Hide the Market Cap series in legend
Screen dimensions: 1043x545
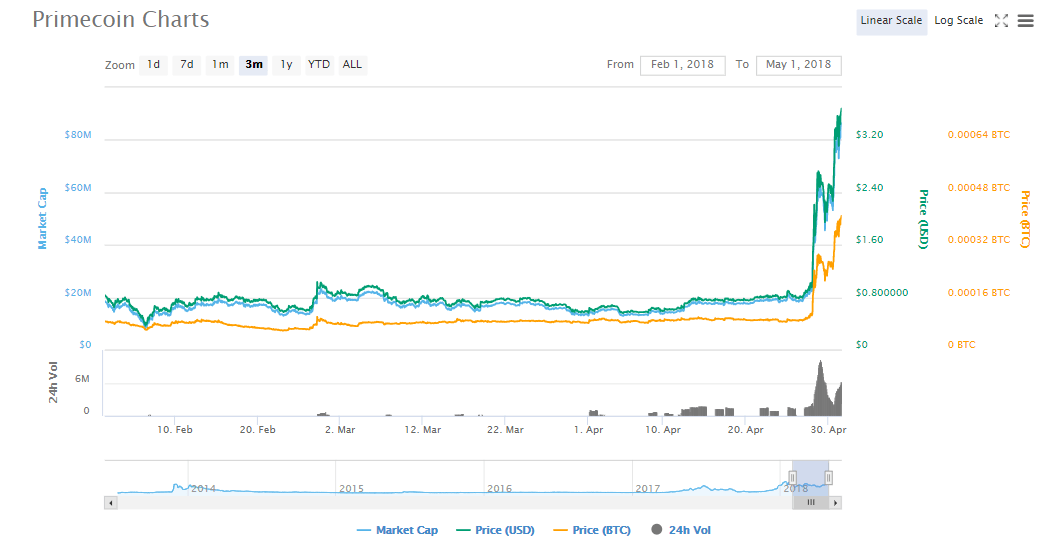click(397, 530)
